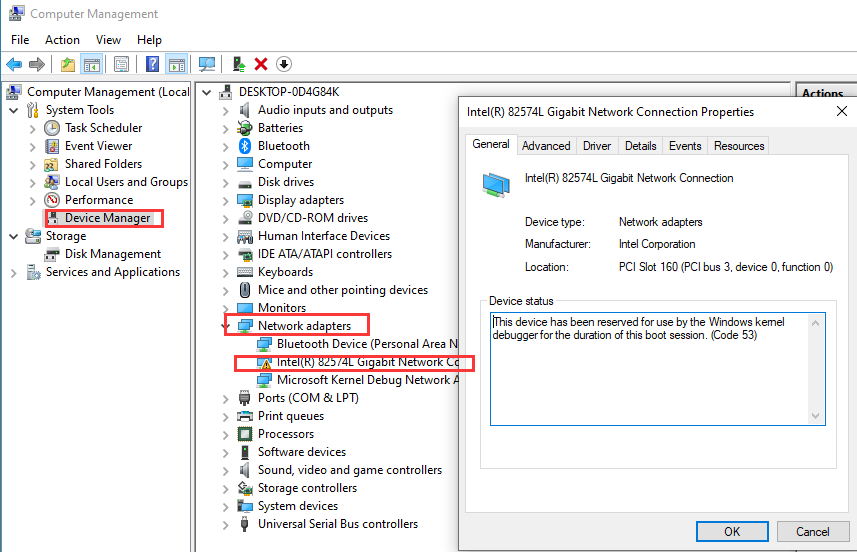Open the Action menu
857x552 pixels.
pyautogui.click(x=62, y=40)
